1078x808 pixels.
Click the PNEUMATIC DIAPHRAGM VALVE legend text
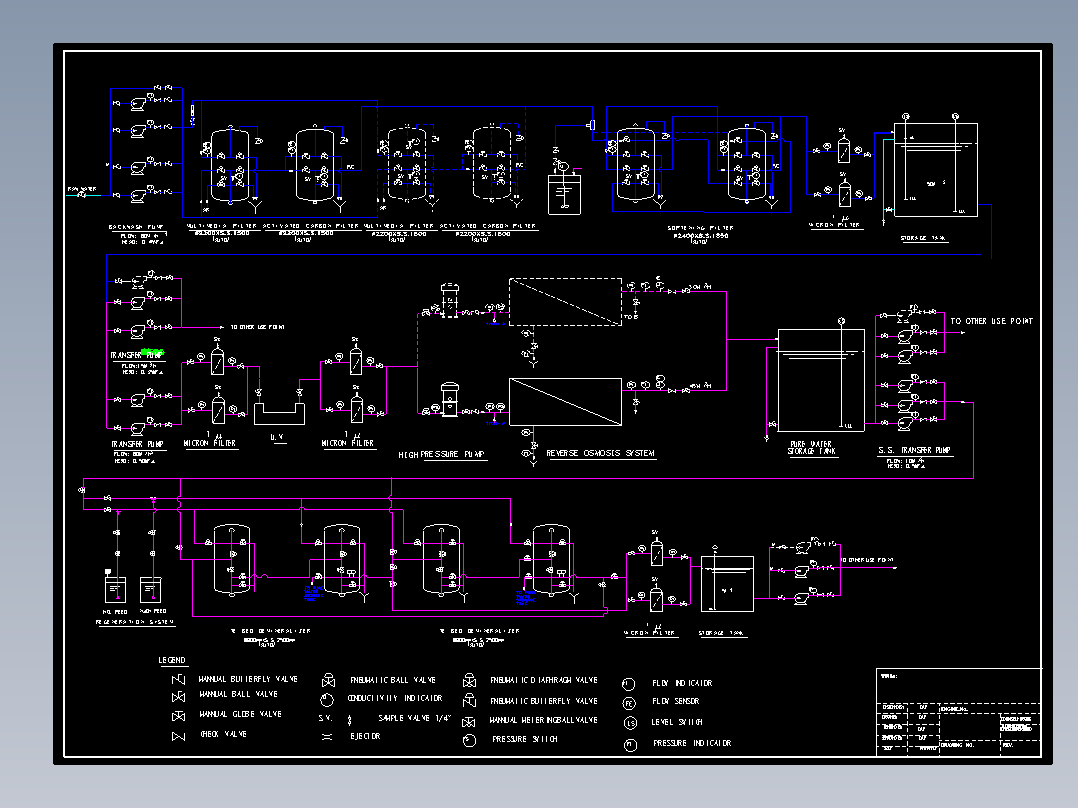(x=544, y=680)
